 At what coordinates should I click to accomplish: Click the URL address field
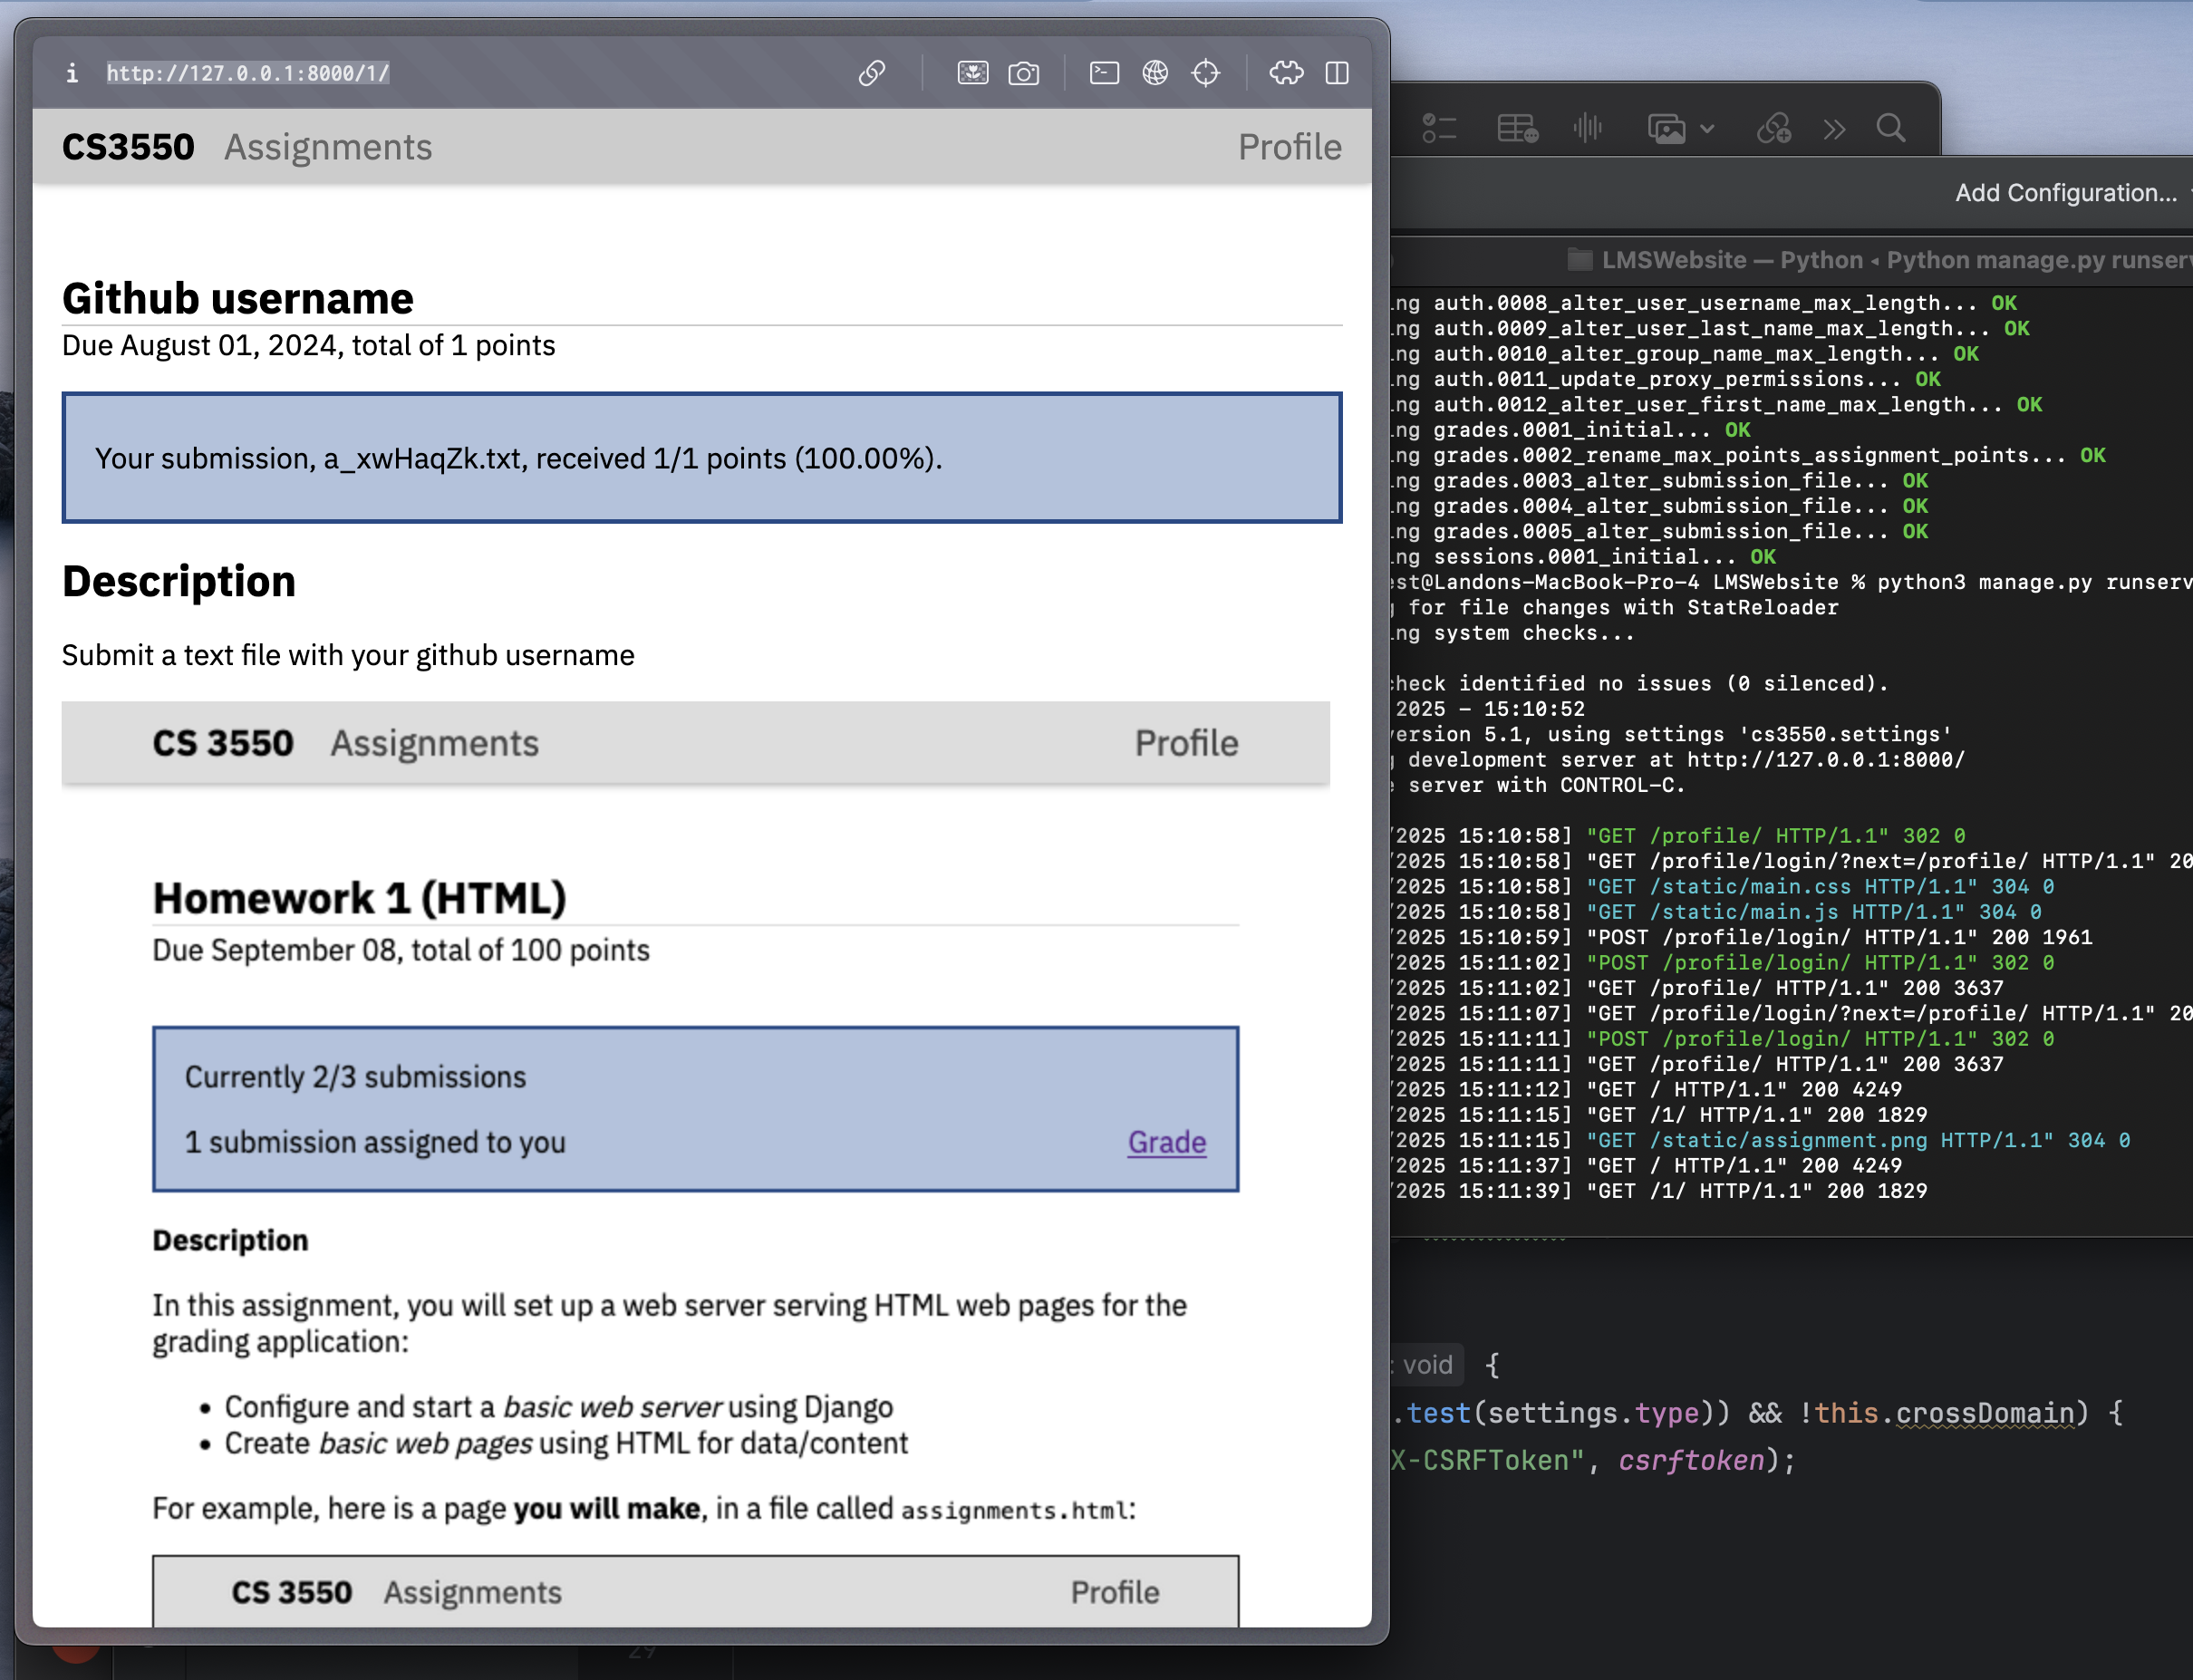(248, 73)
